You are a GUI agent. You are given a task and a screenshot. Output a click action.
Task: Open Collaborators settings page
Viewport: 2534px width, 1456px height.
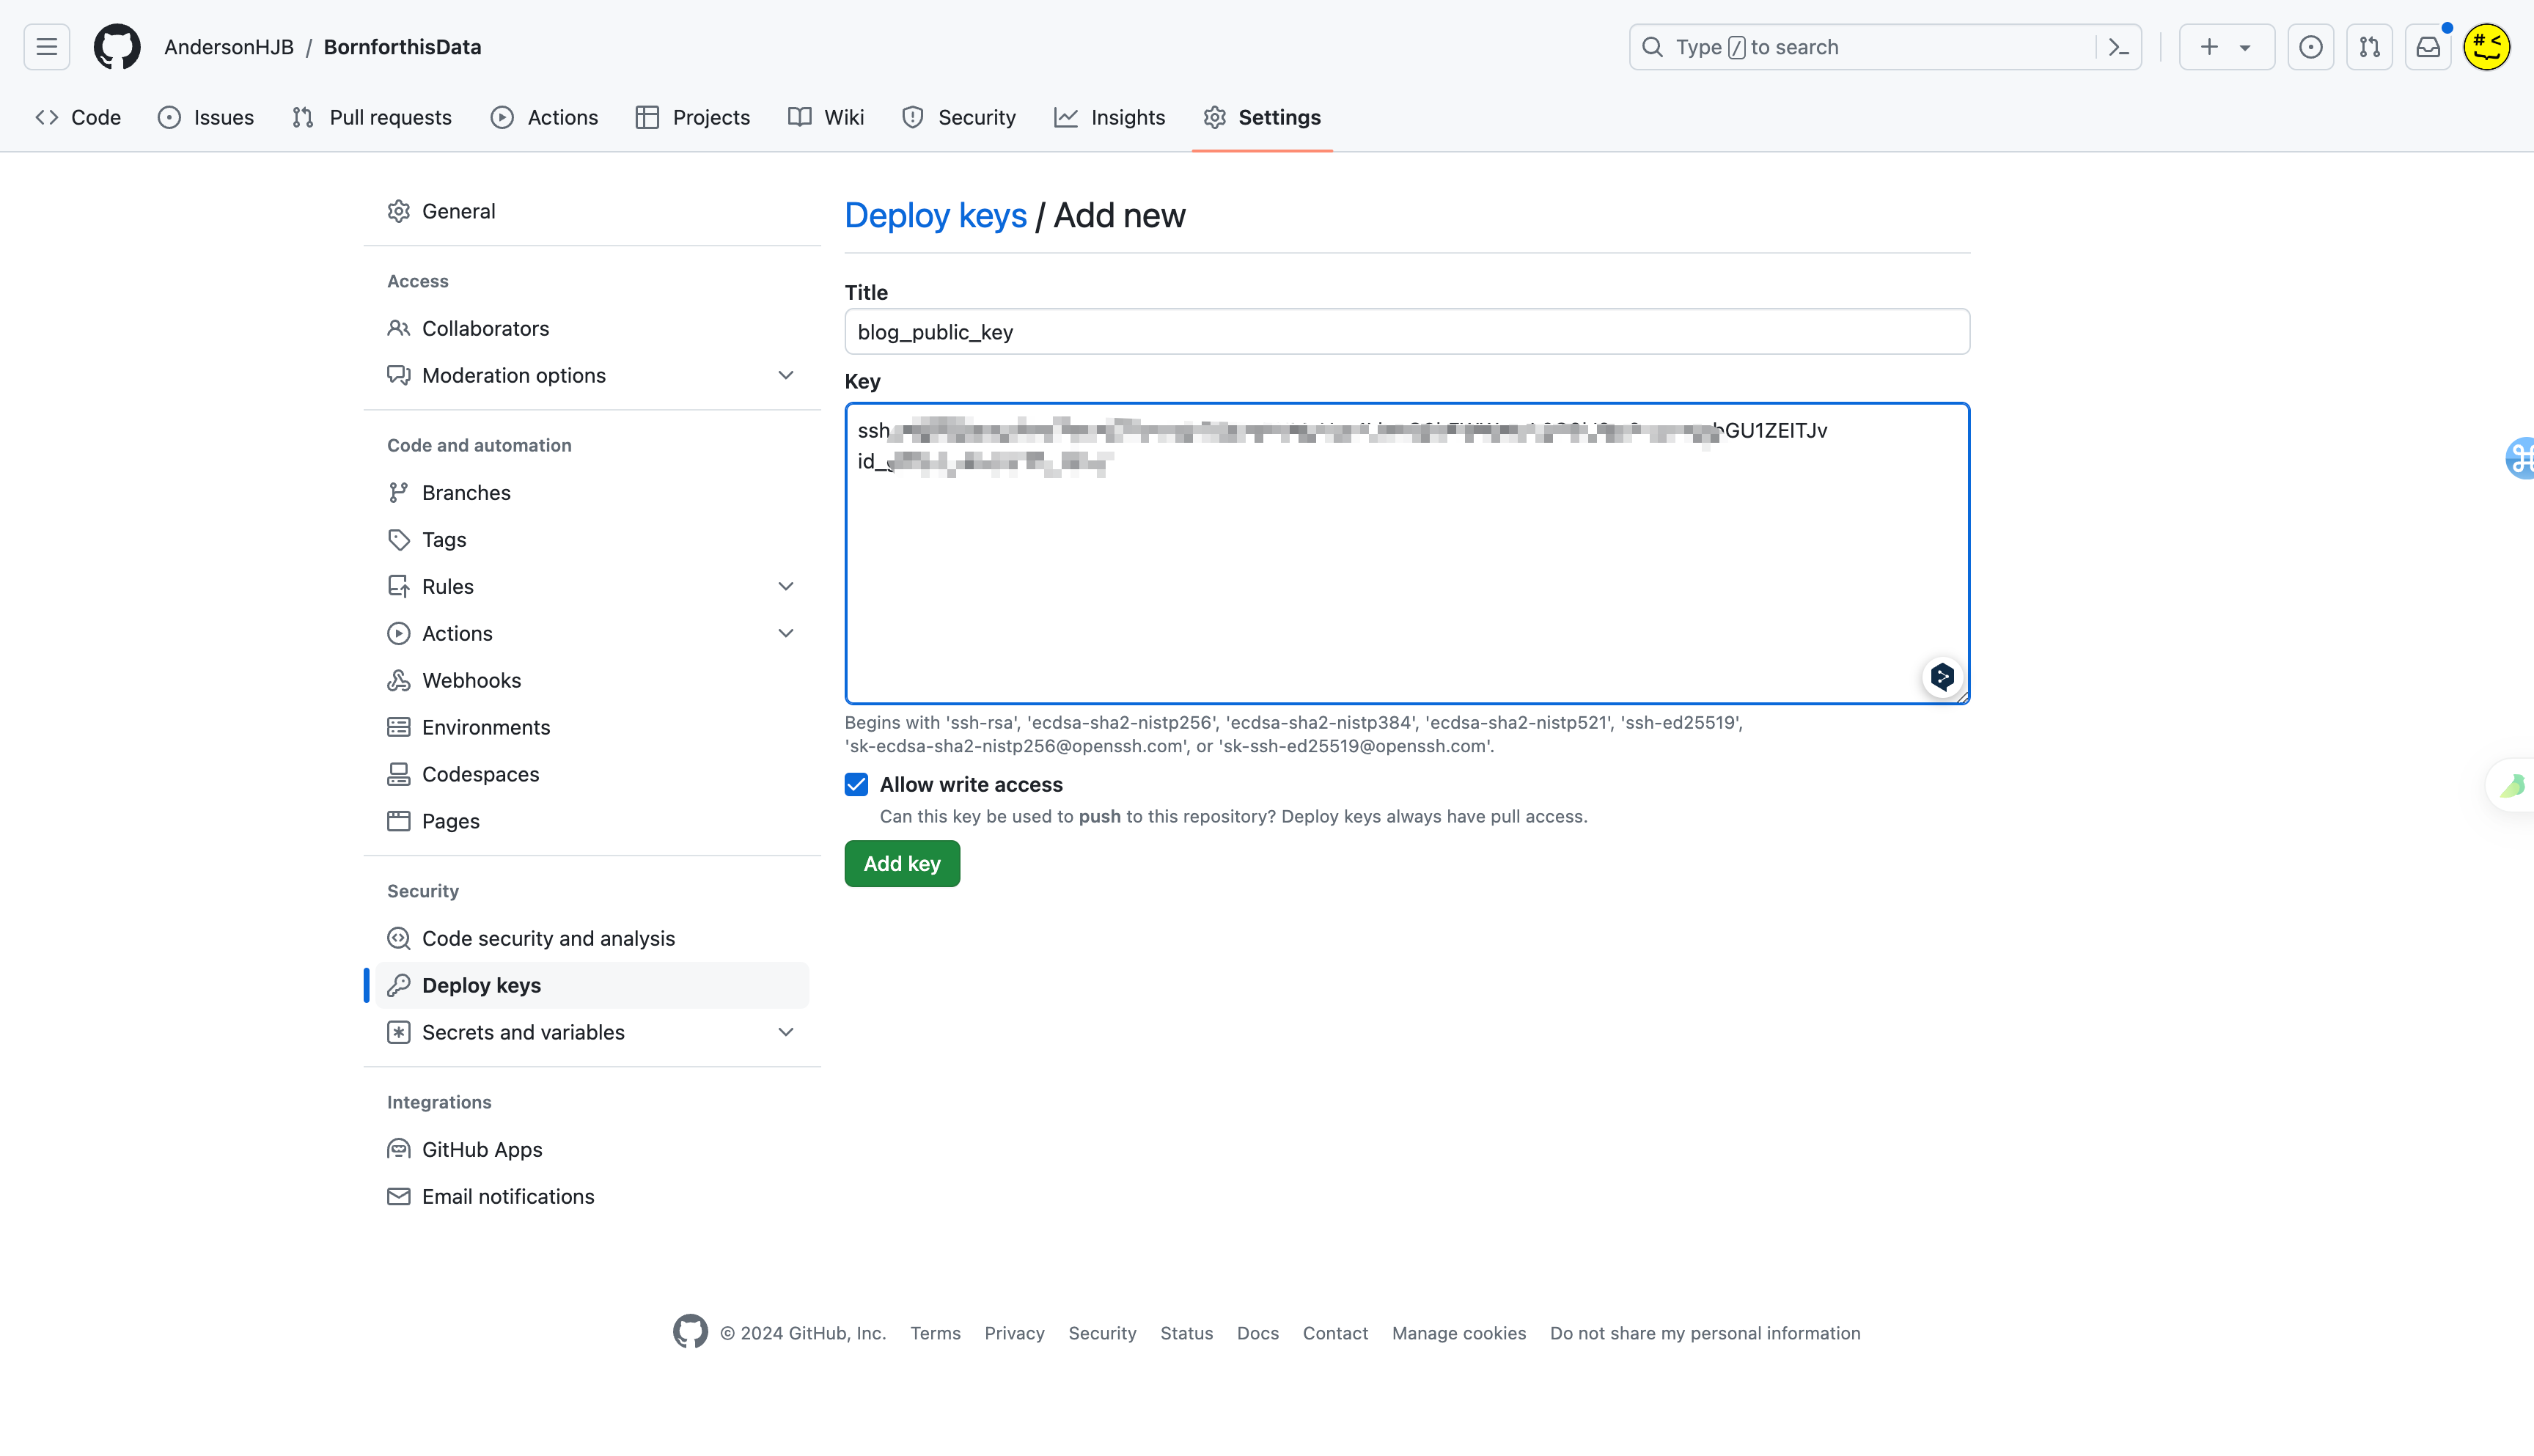[x=593, y=328]
